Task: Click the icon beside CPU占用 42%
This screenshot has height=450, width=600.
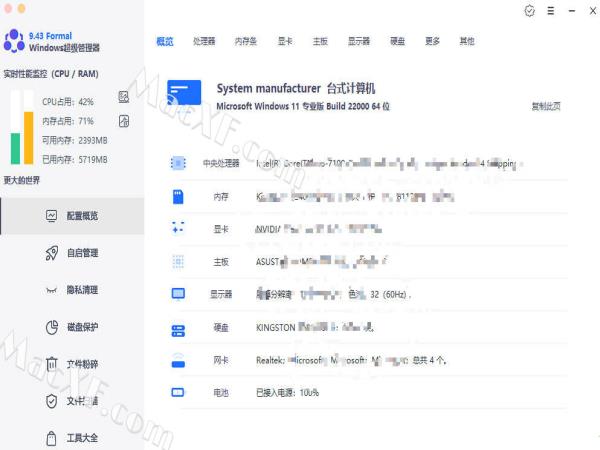Action: [x=124, y=97]
